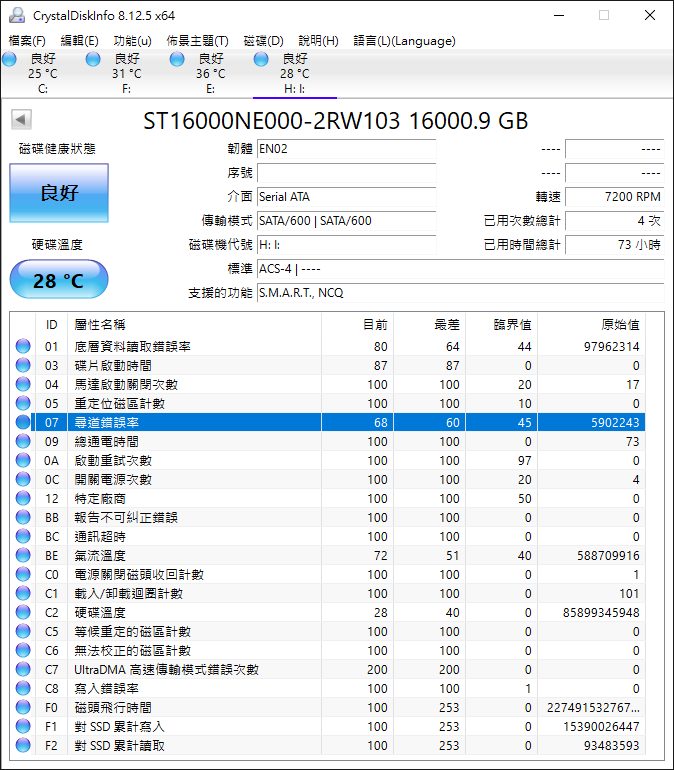Image resolution: width=674 pixels, height=770 pixels.
Task: Click the status orb for attribute 0A
Action: pyautogui.click(x=23, y=460)
